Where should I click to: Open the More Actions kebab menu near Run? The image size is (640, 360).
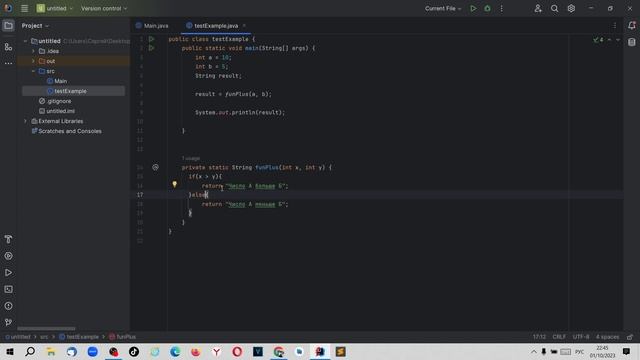pos(502,8)
